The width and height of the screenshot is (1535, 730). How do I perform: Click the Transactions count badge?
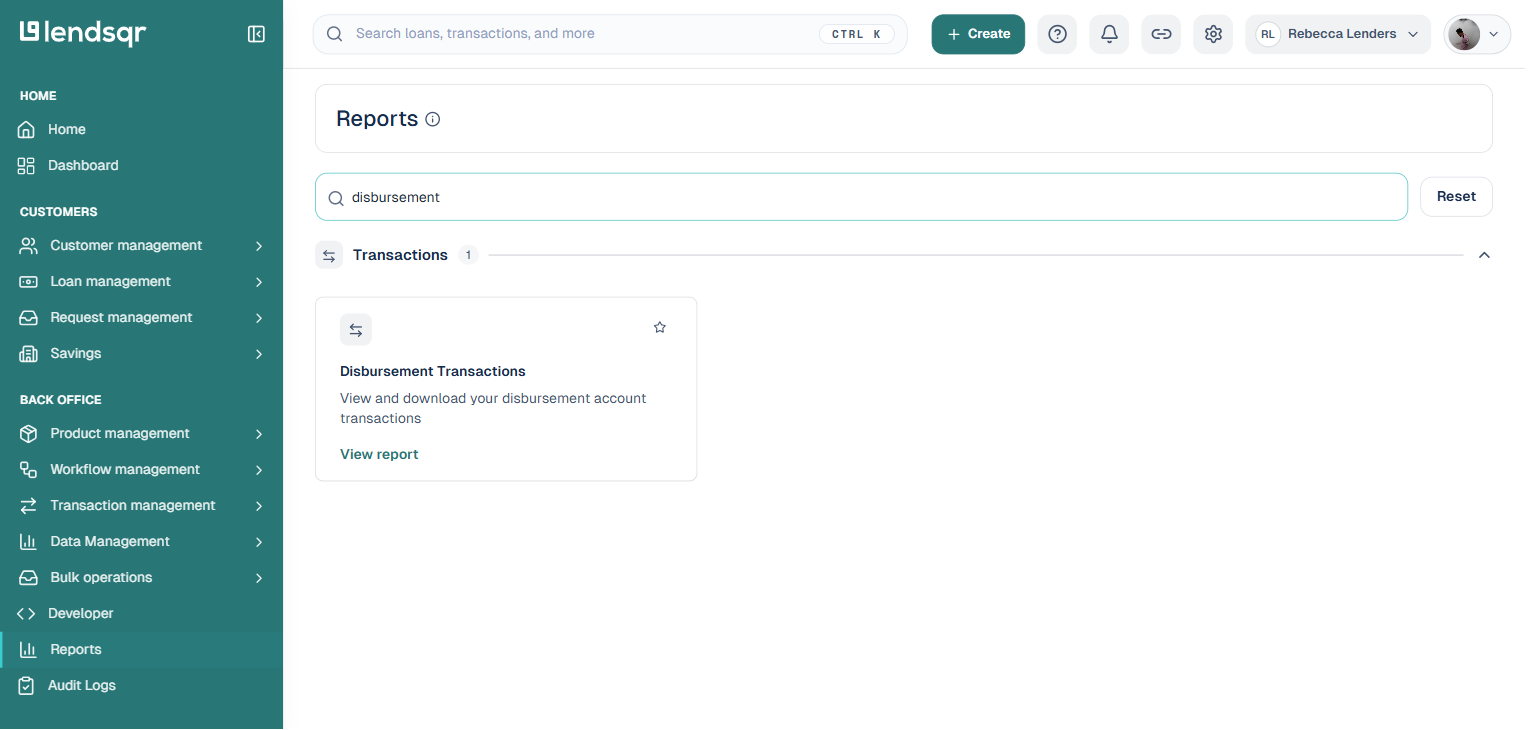[x=468, y=255]
